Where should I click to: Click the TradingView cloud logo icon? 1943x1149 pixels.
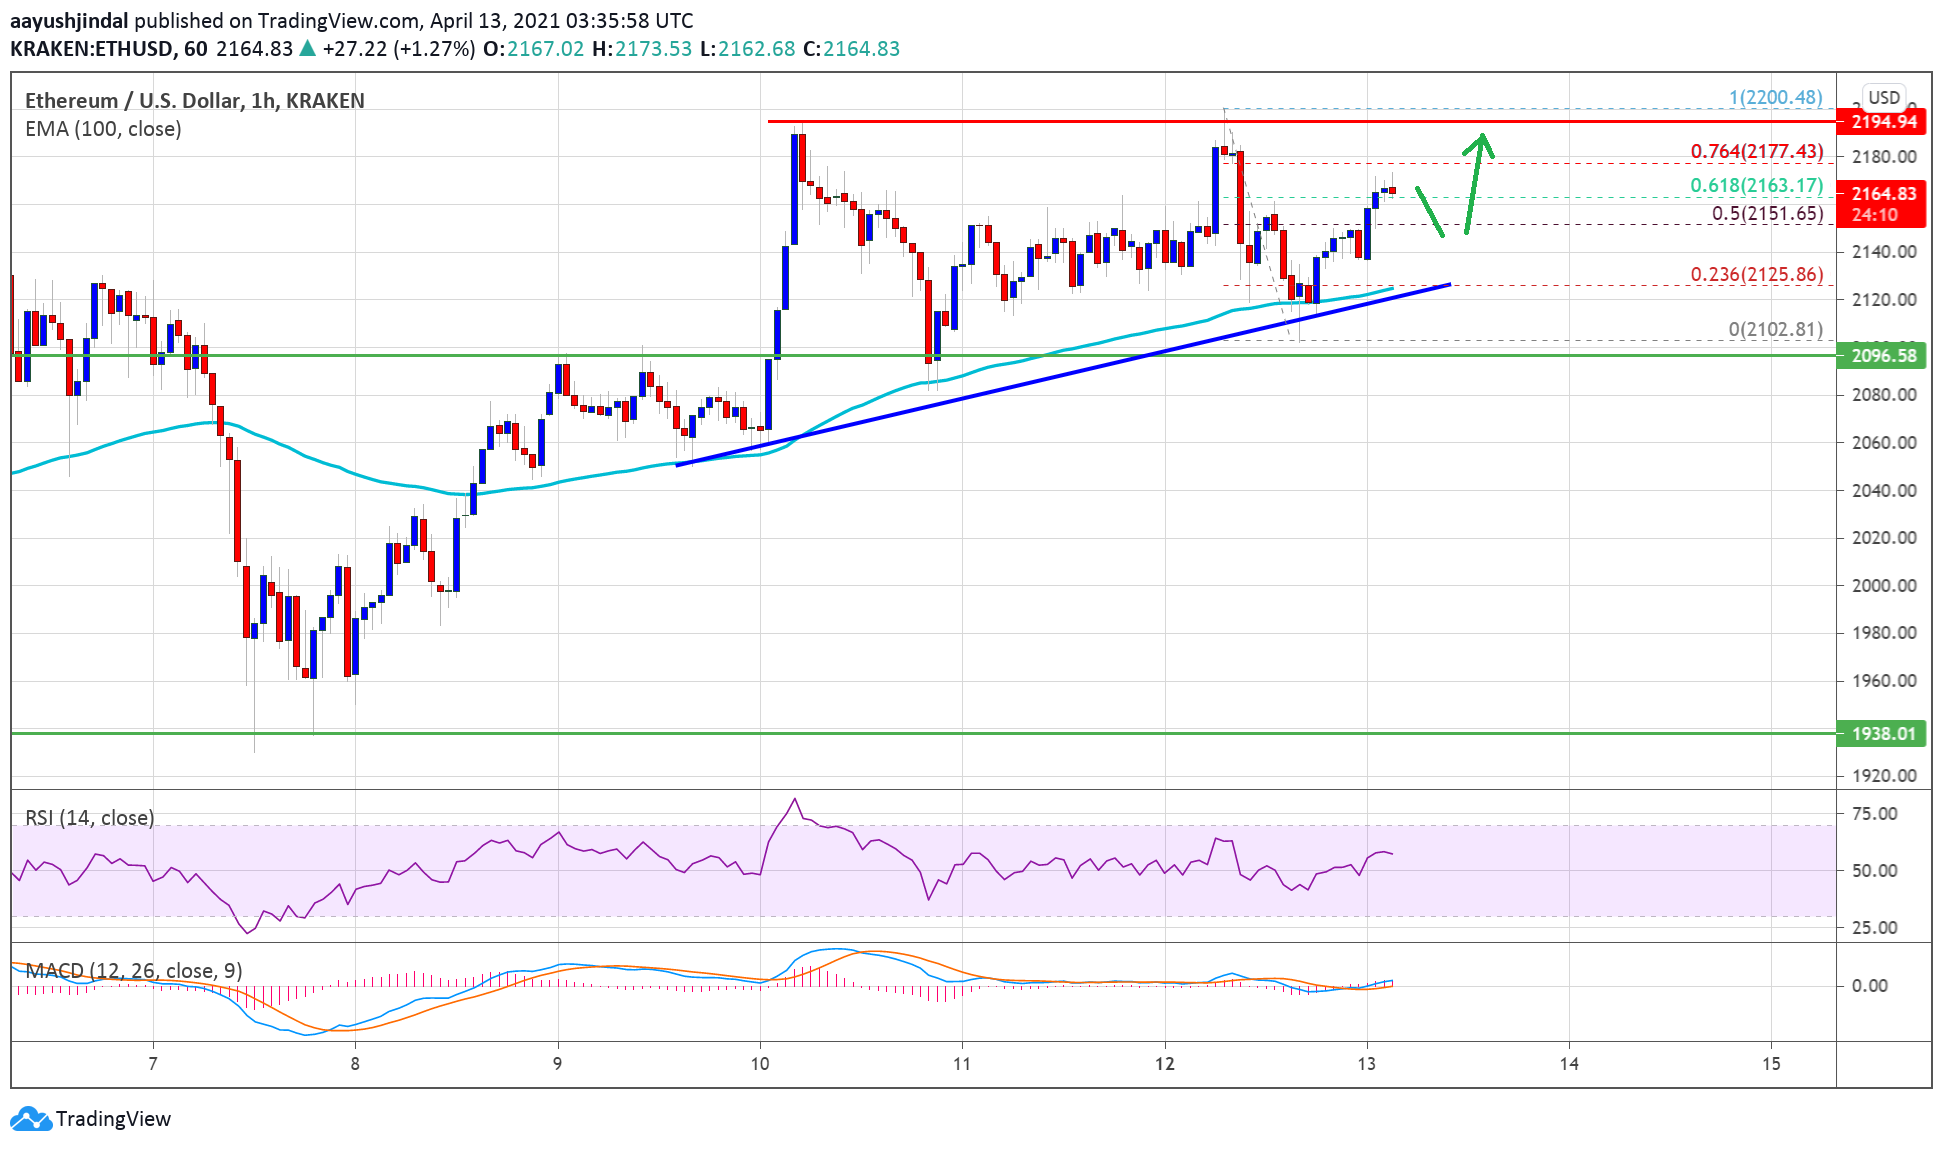[x=30, y=1119]
